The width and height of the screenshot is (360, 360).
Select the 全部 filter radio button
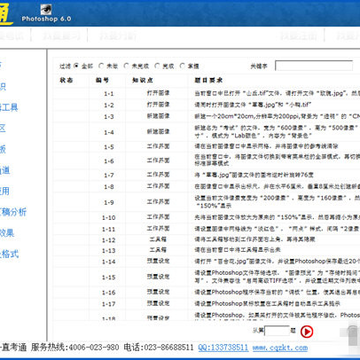(x=76, y=66)
